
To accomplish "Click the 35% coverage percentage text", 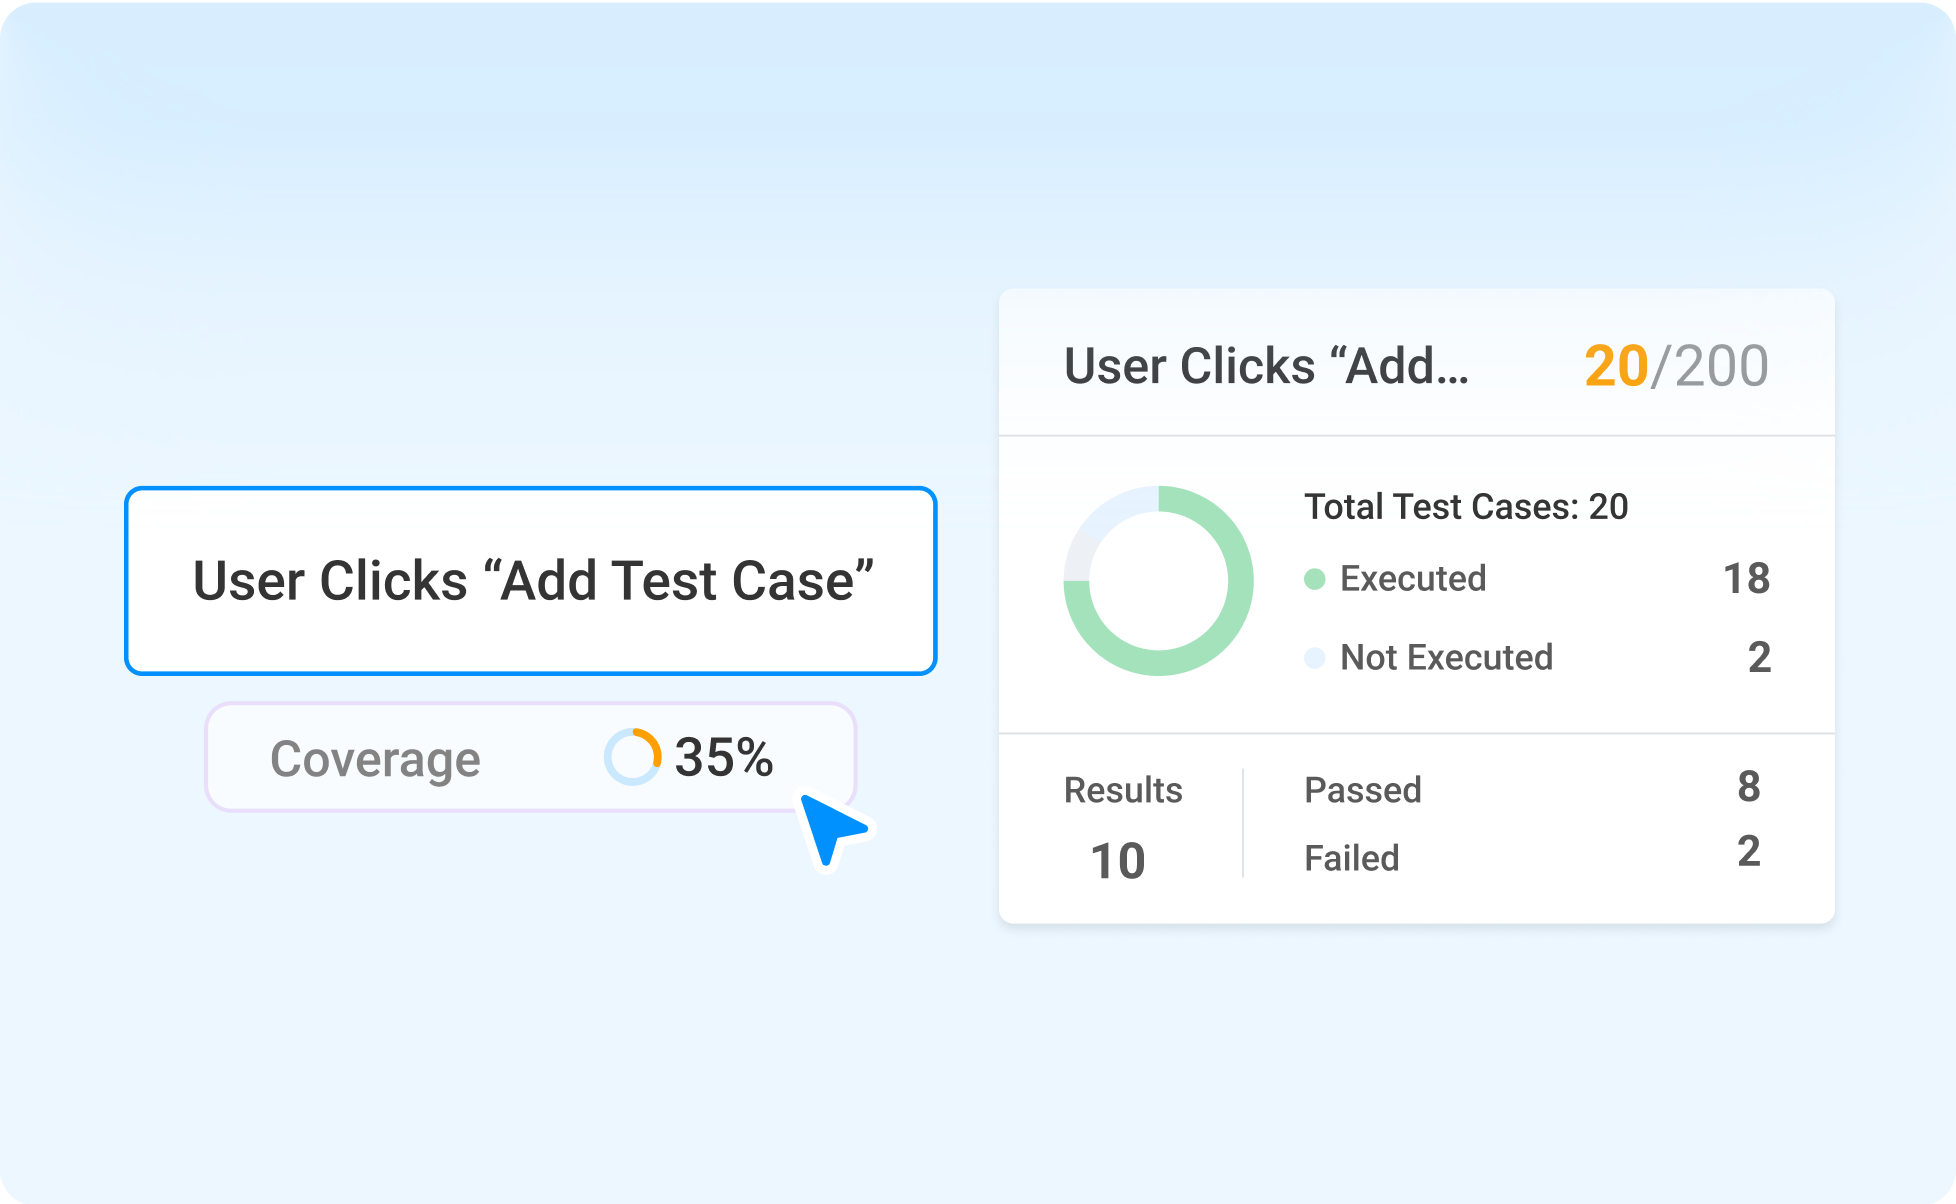I will (724, 758).
